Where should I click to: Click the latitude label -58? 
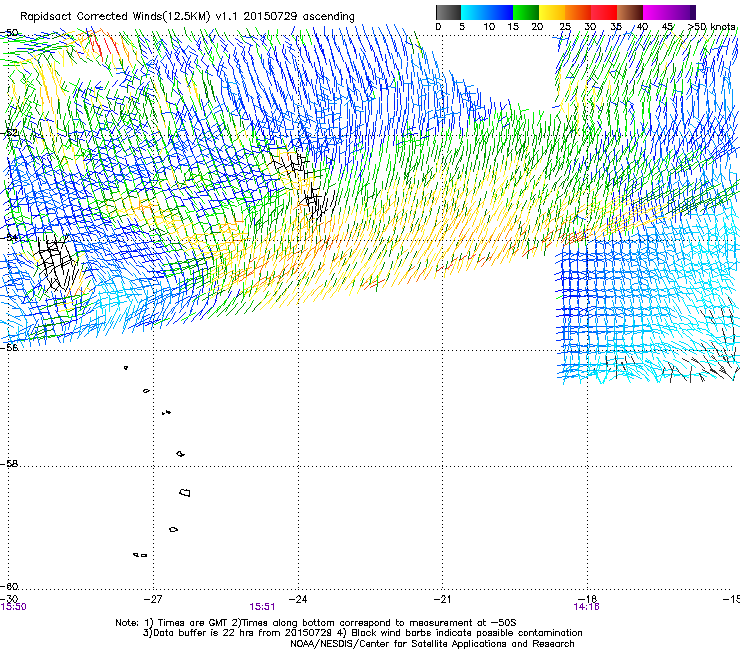coord(9,464)
